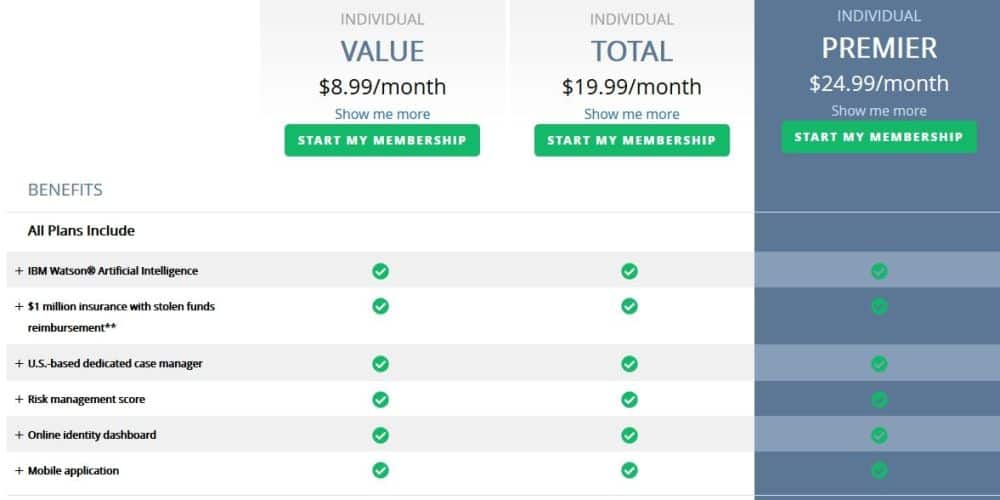Click Online identity dashboard checkmark in Value column
The image size is (1000, 500).
(x=380, y=435)
